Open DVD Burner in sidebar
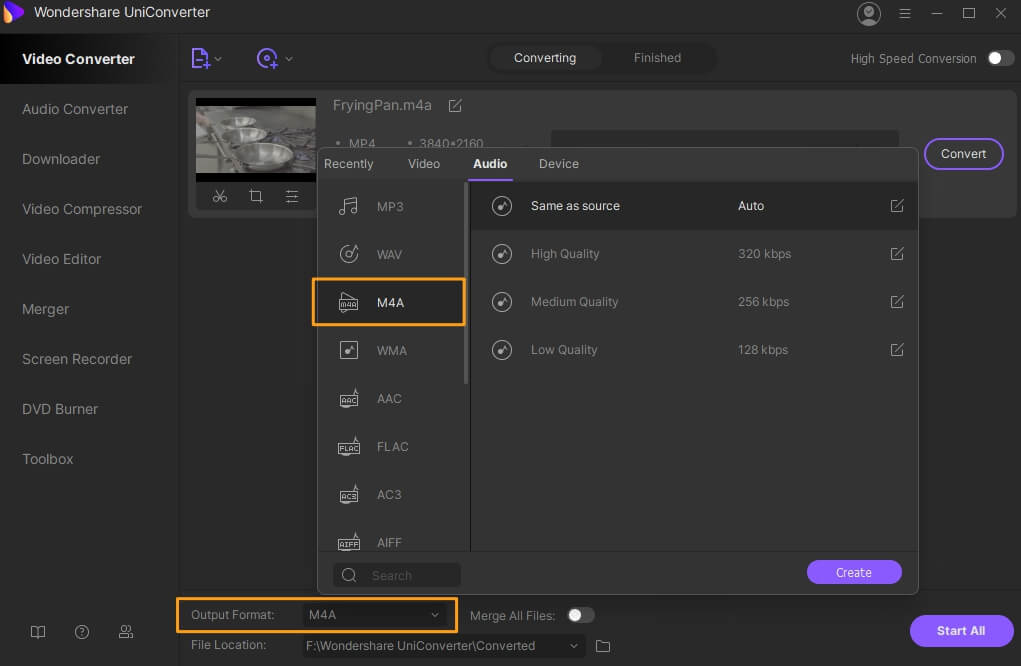The width and height of the screenshot is (1021, 666). (60, 409)
